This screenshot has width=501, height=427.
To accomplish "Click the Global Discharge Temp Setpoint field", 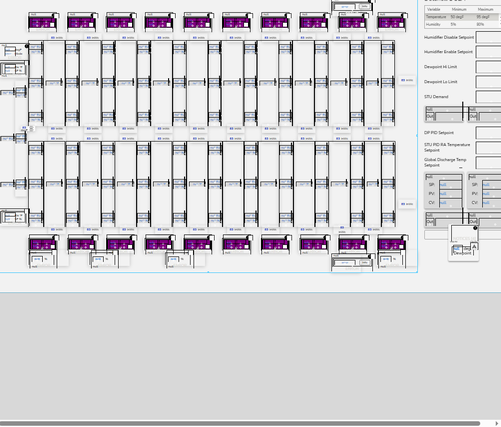I will click(488, 162).
